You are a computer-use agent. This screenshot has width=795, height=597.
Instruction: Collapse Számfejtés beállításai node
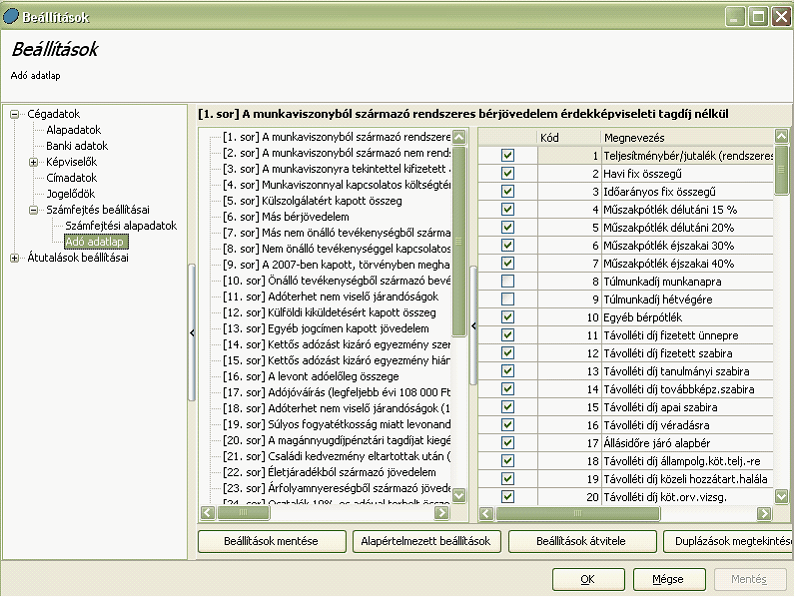[33, 210]
